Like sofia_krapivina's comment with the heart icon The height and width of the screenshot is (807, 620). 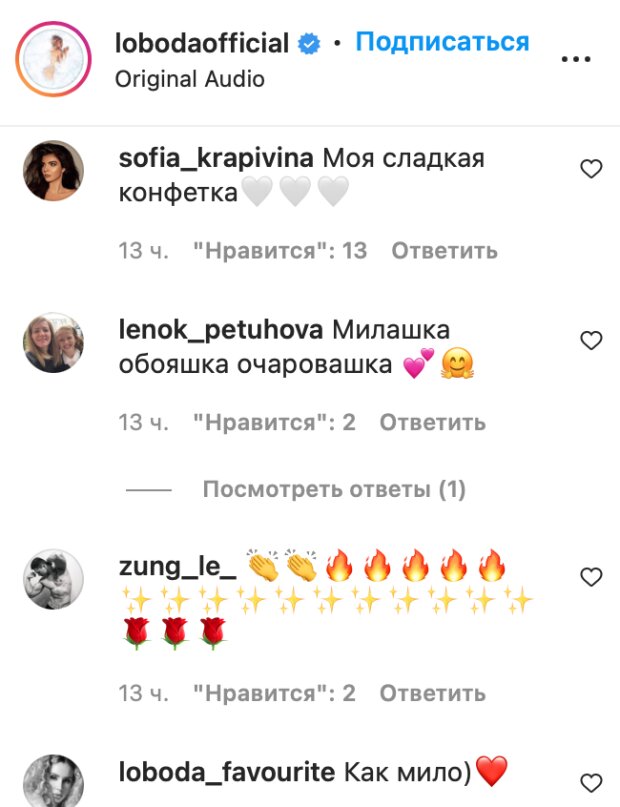pyautogui.click(x=591, y=169)
